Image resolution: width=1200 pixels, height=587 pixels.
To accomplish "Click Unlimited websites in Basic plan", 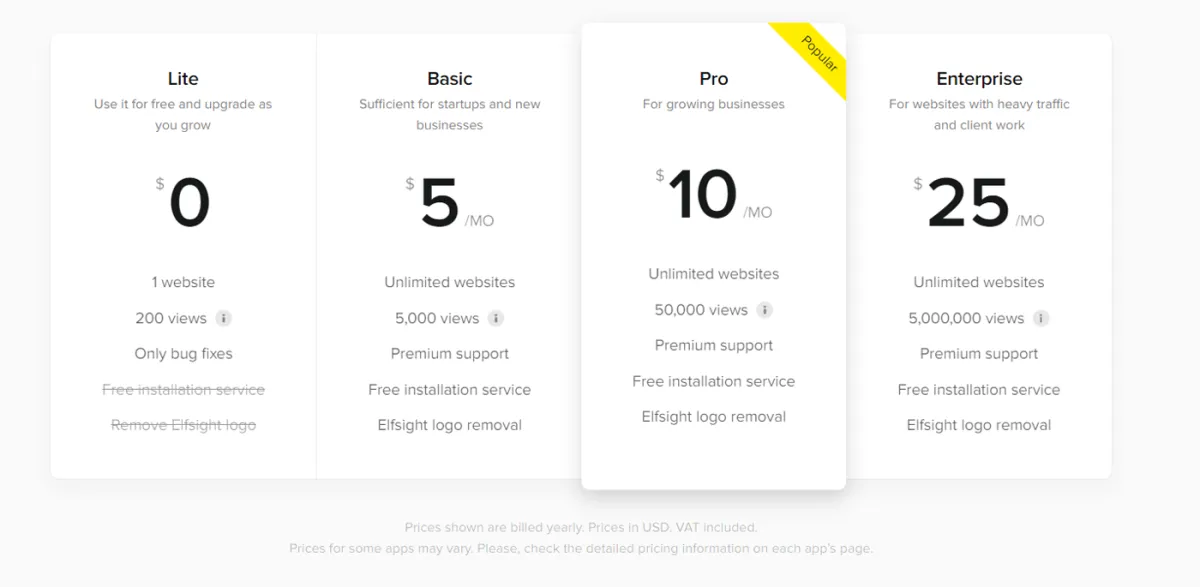I will coord(450,282).
